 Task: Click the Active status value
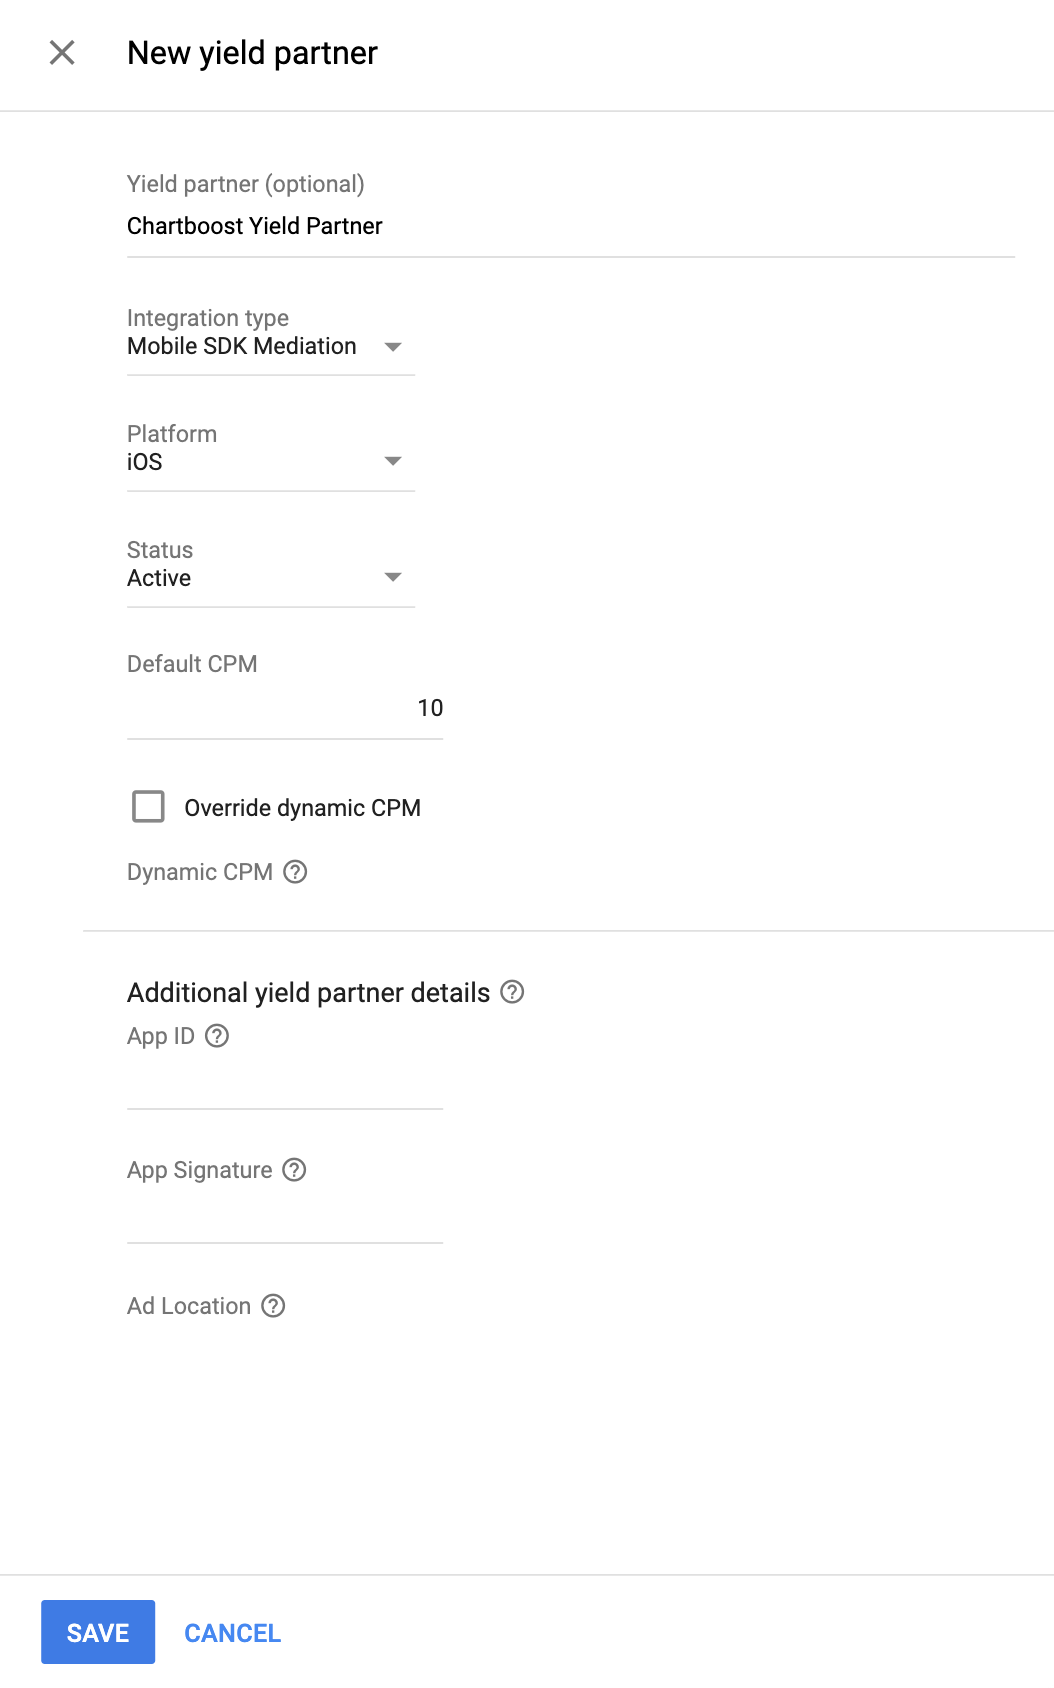pos(159,578)
